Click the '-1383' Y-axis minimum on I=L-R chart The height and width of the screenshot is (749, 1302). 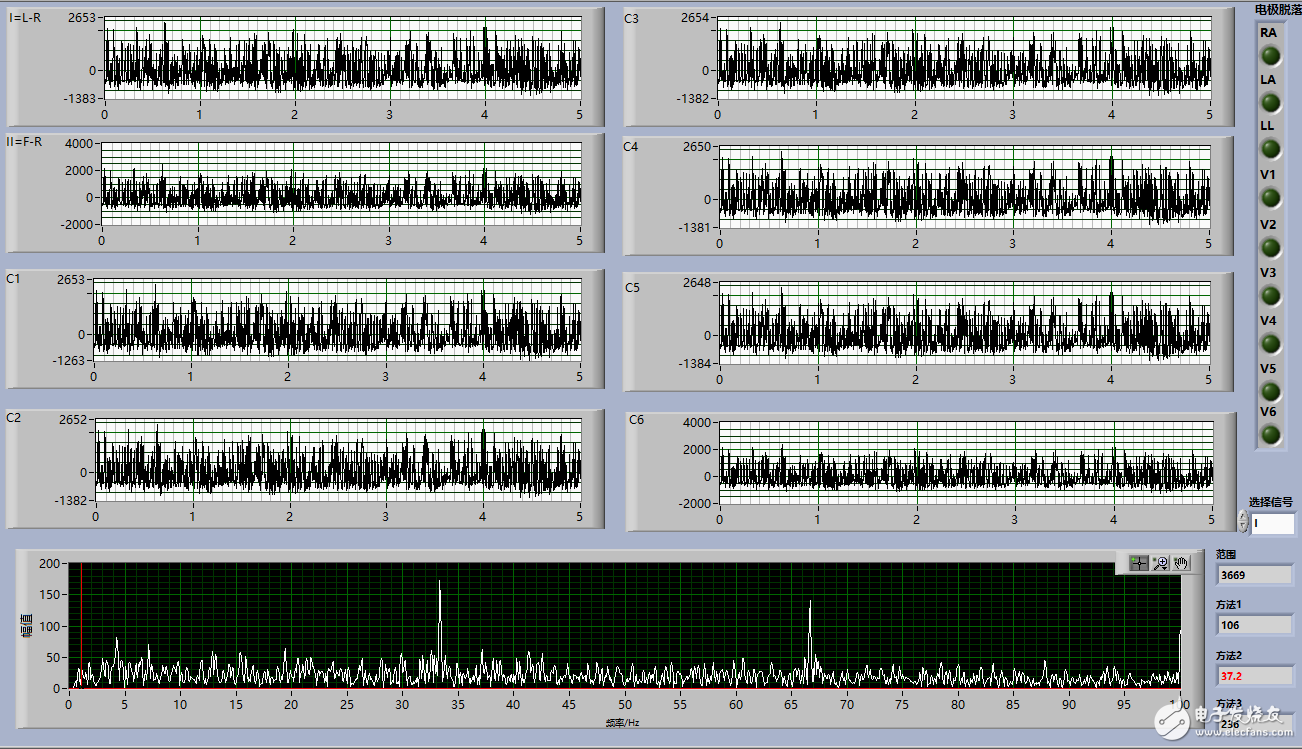80,98
